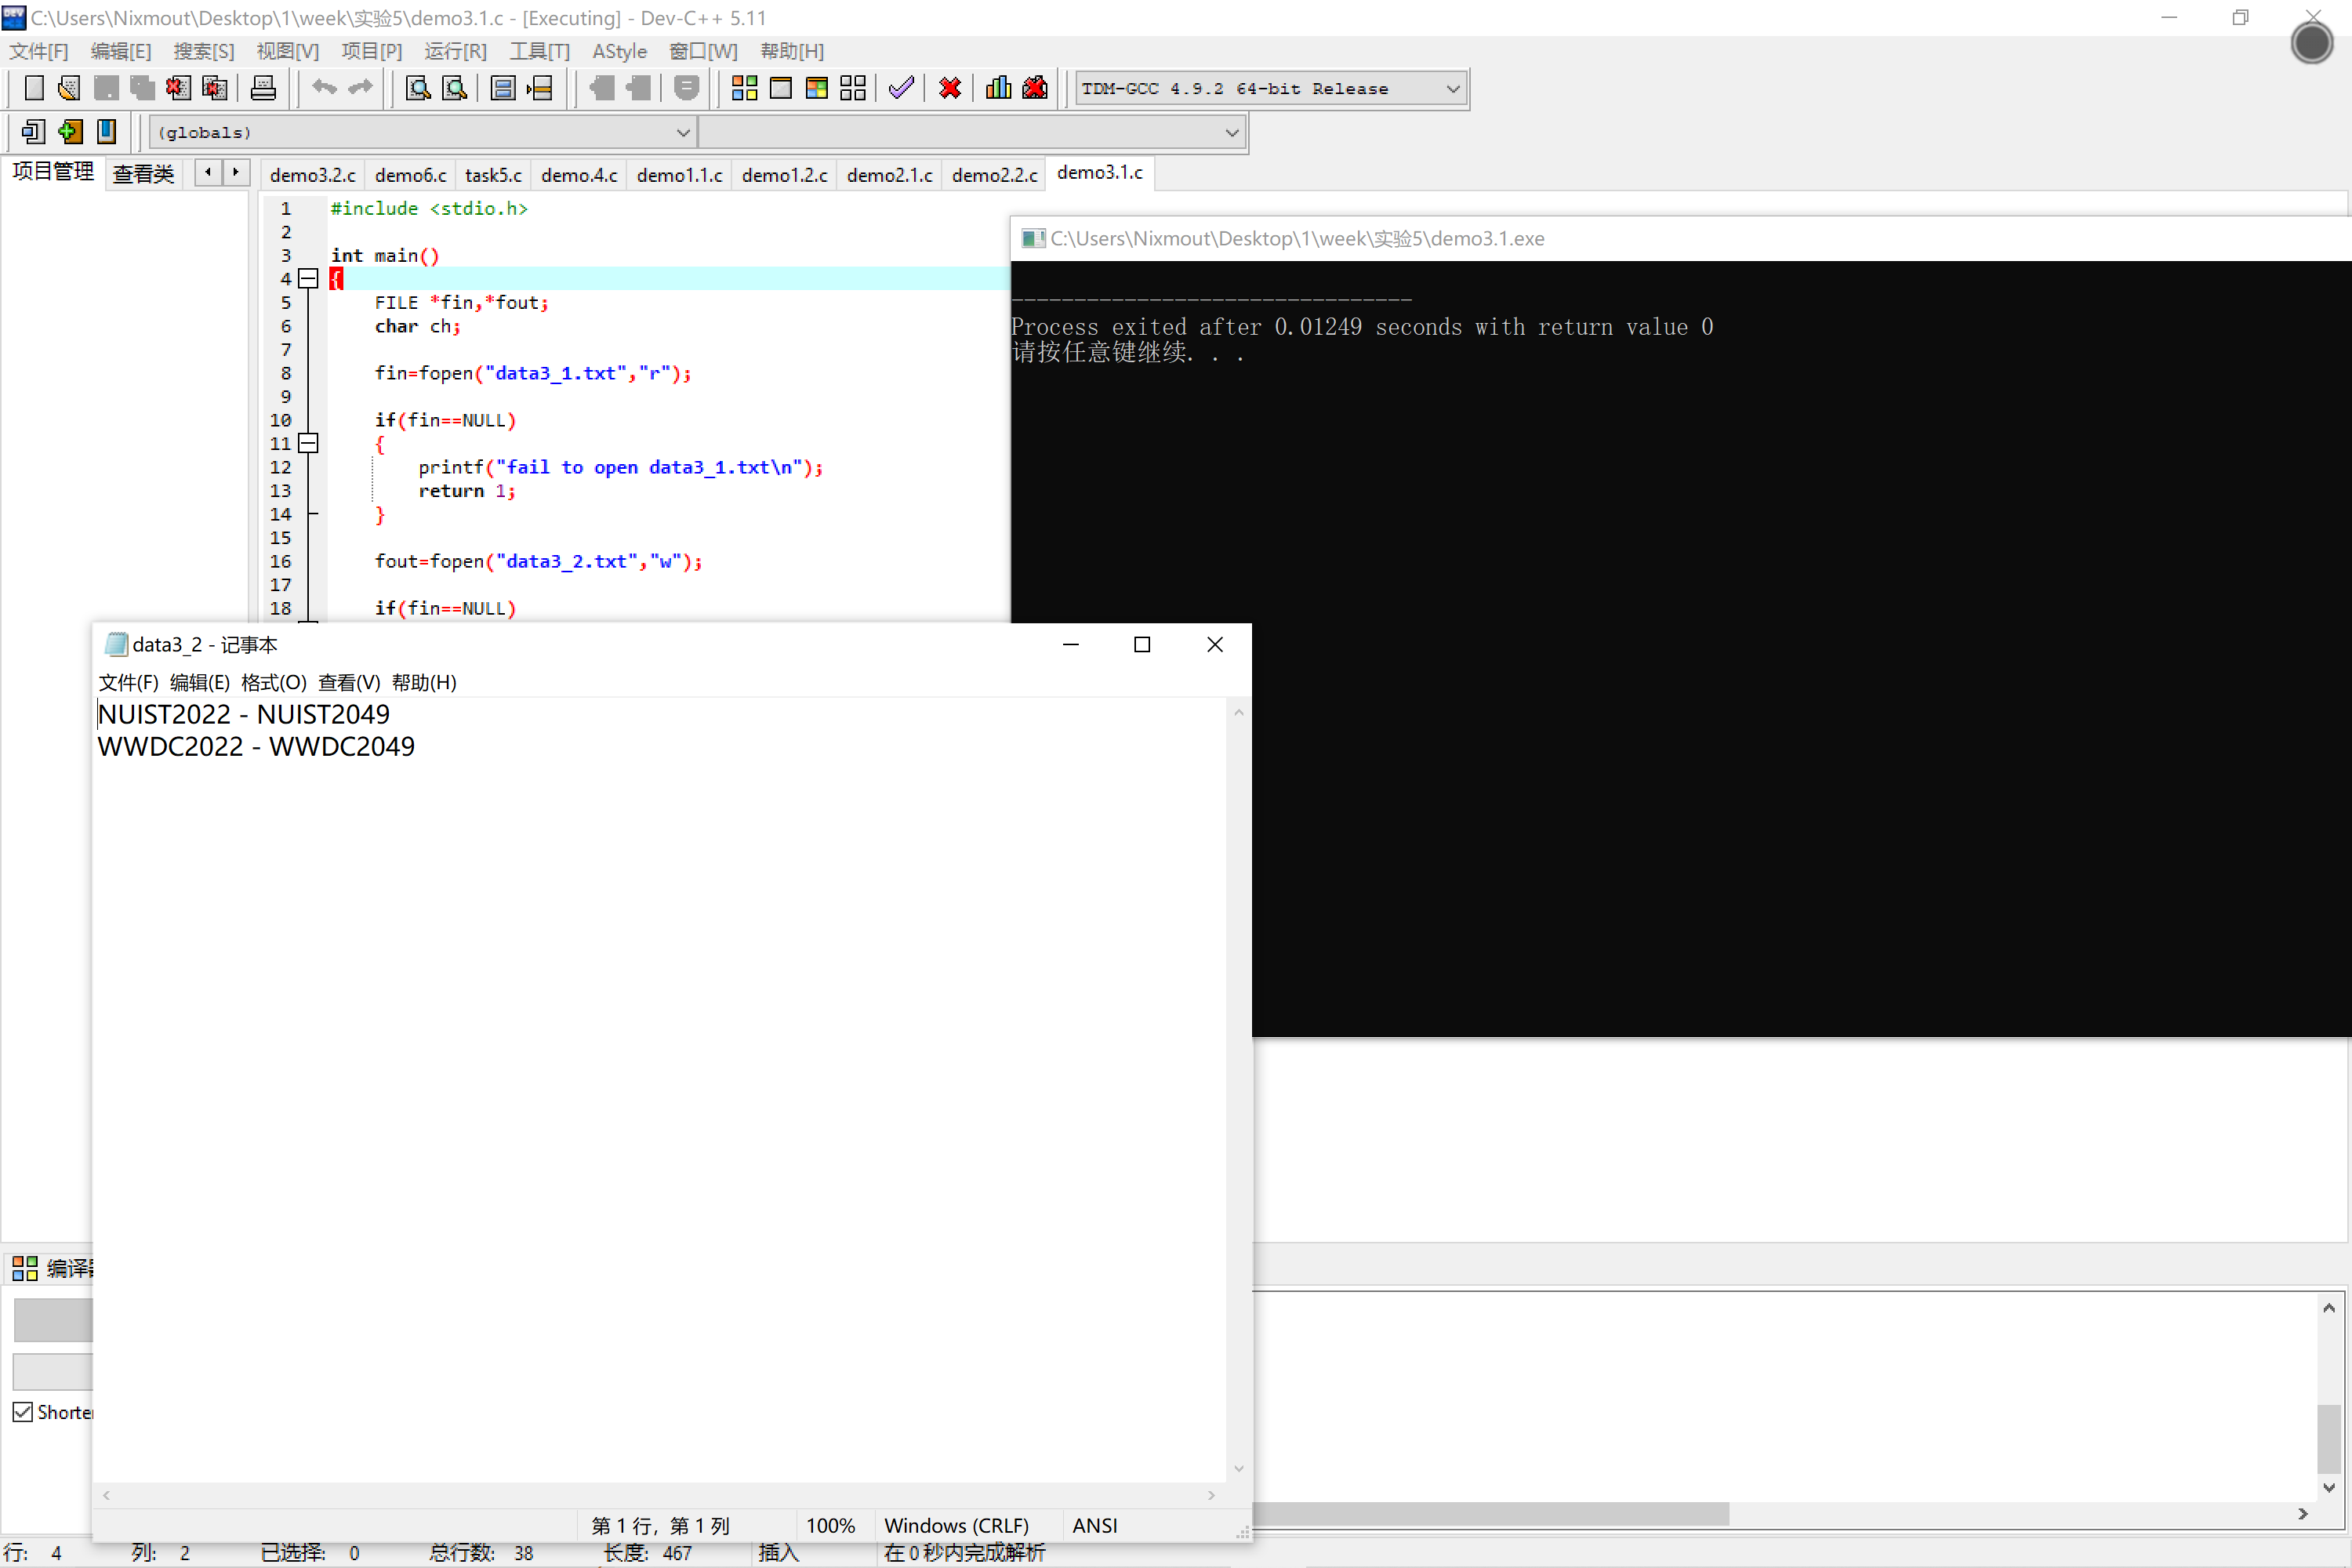Viewport: 2352px width, 1568px height.
Task: Click the Profile analysis bar-chart icon
Action: [998, 88]
